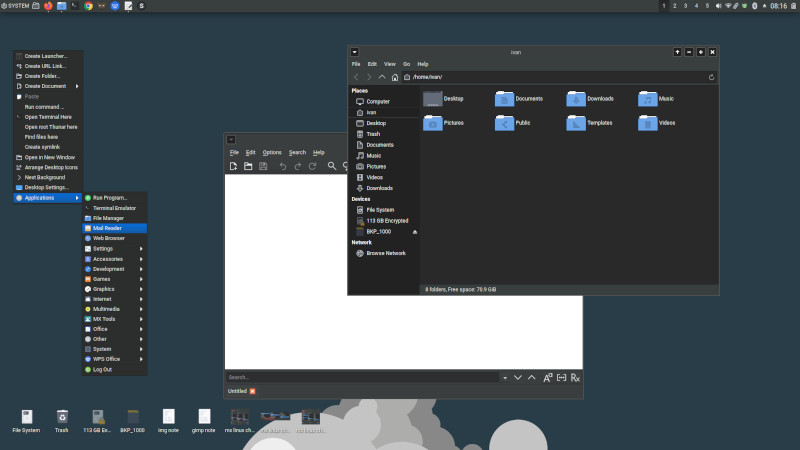
Task: Expand the MX Tools submenu
Action: click(x=115, y=319)
